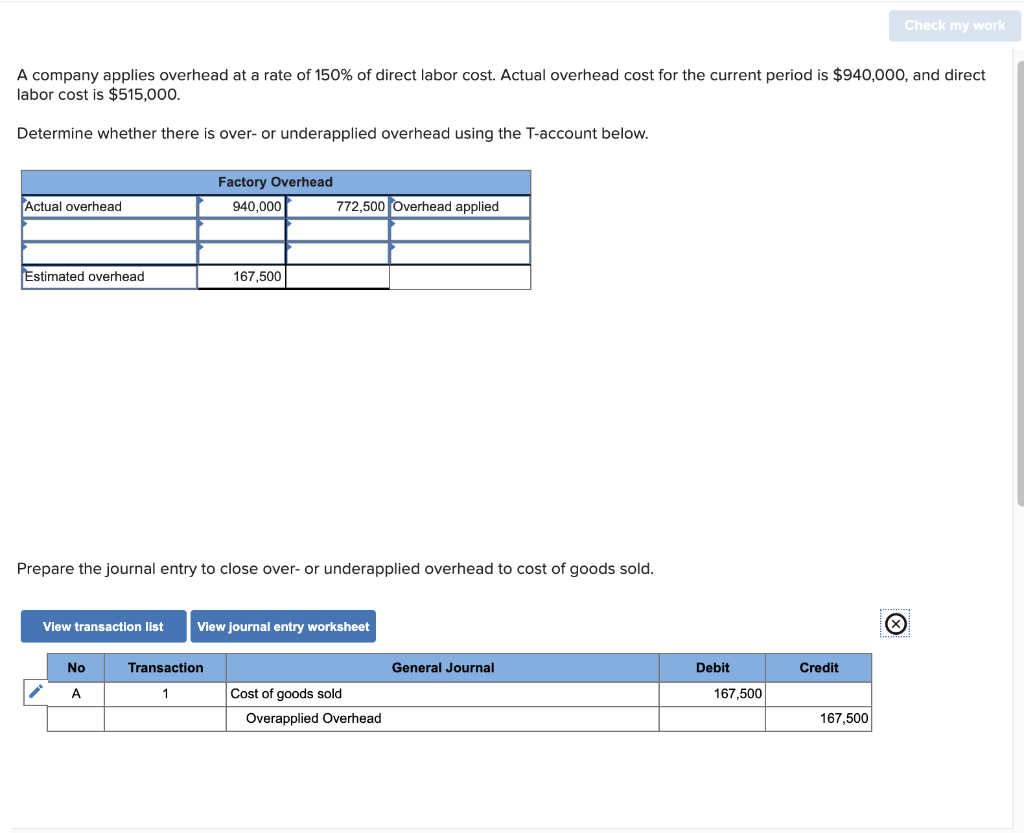Viewport: 1024px width, 833px height.
Task: Click the Check my work button
Action: tap(954, 26)
